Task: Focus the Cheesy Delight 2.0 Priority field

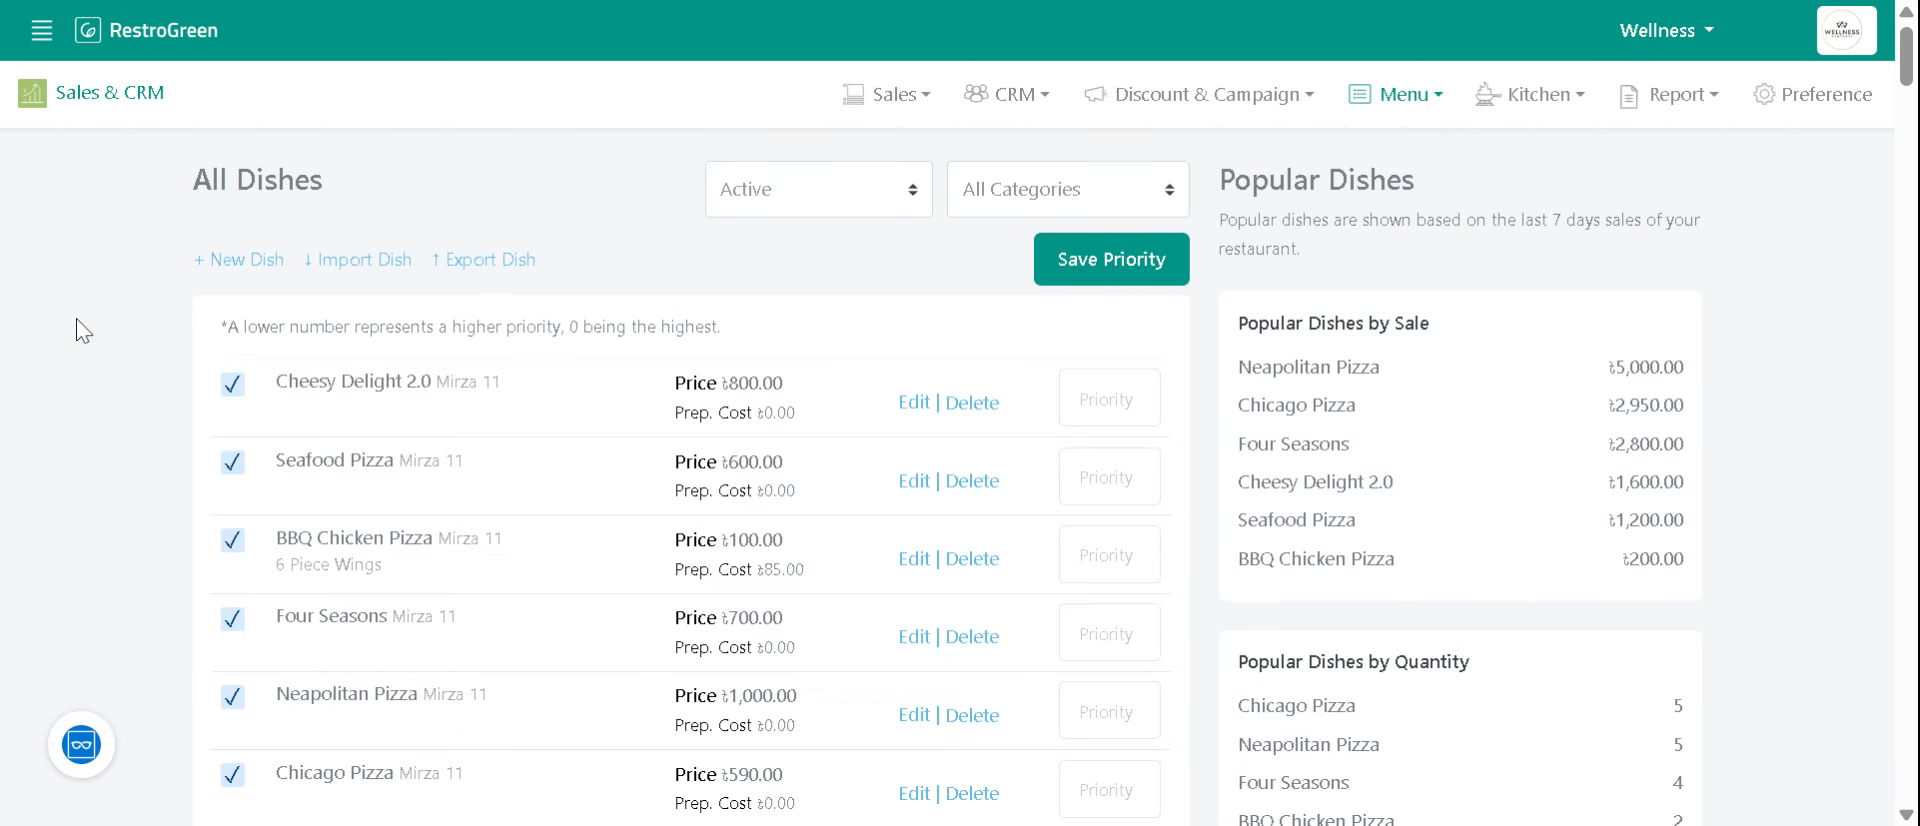Action: pyautogui.click(x=1109, y=398)
